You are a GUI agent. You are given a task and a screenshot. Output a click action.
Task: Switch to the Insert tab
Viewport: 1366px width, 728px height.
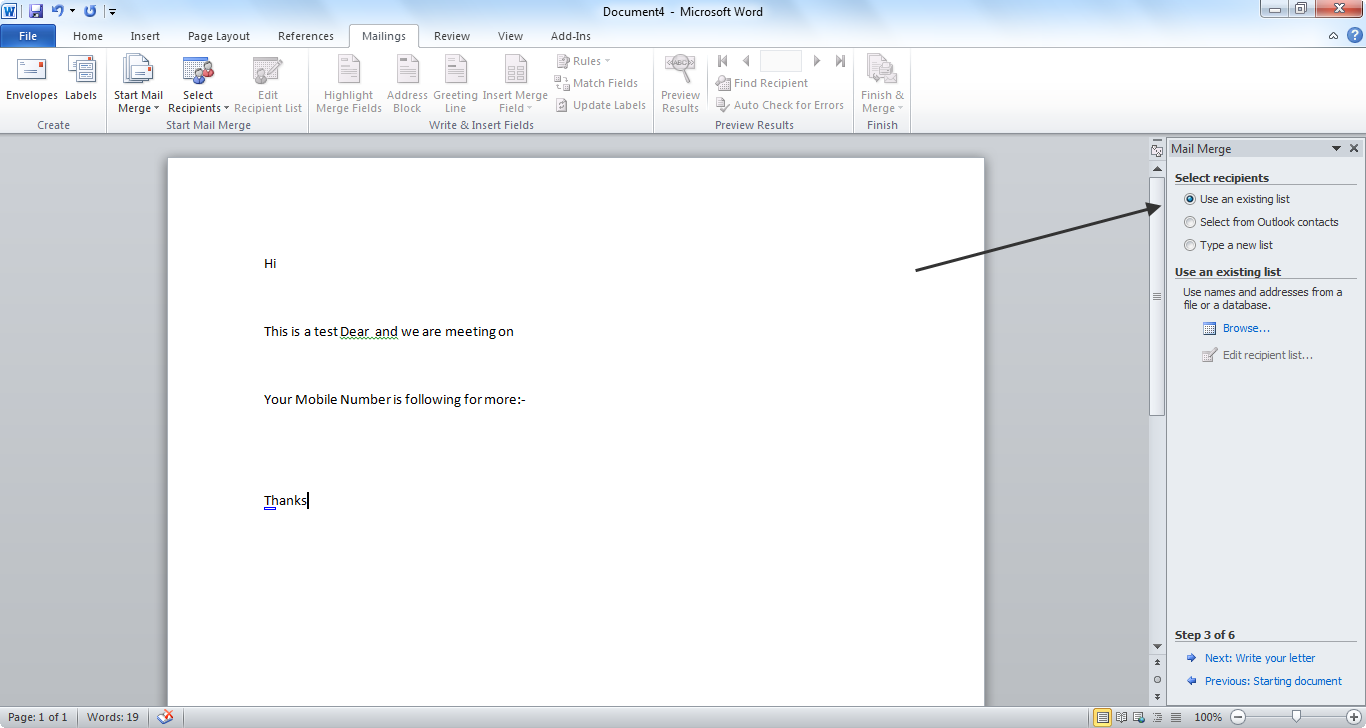click(x=145, y=36)
